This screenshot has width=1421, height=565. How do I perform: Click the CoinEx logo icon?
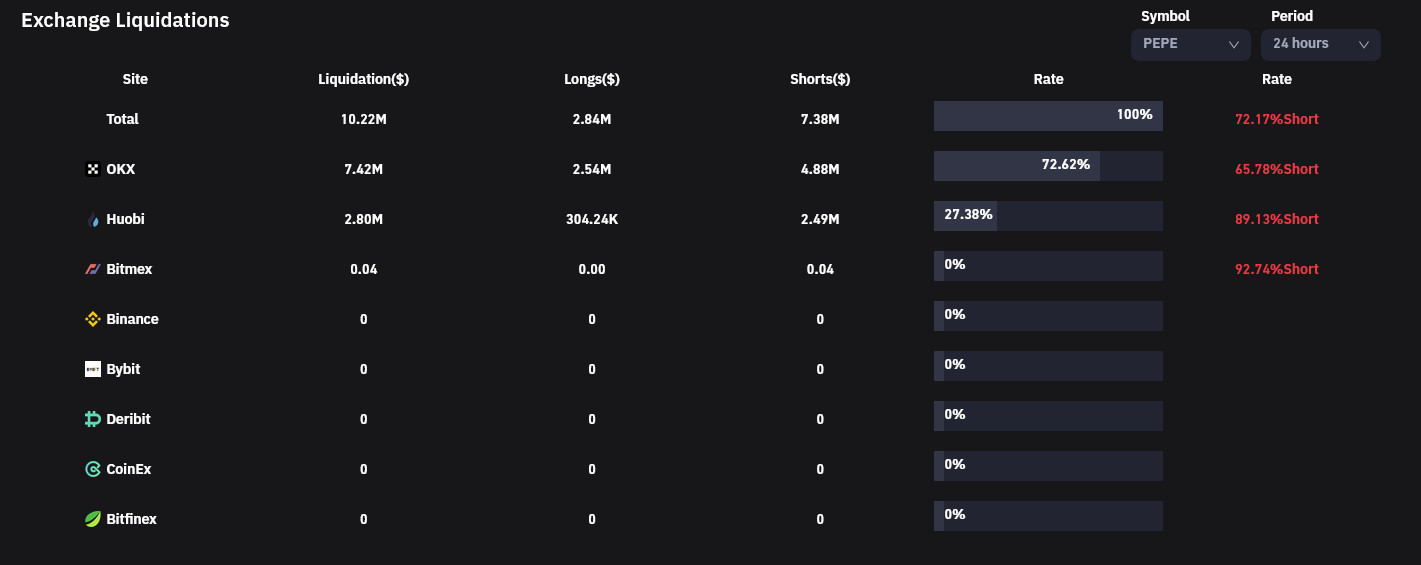(x=93, y=470)
